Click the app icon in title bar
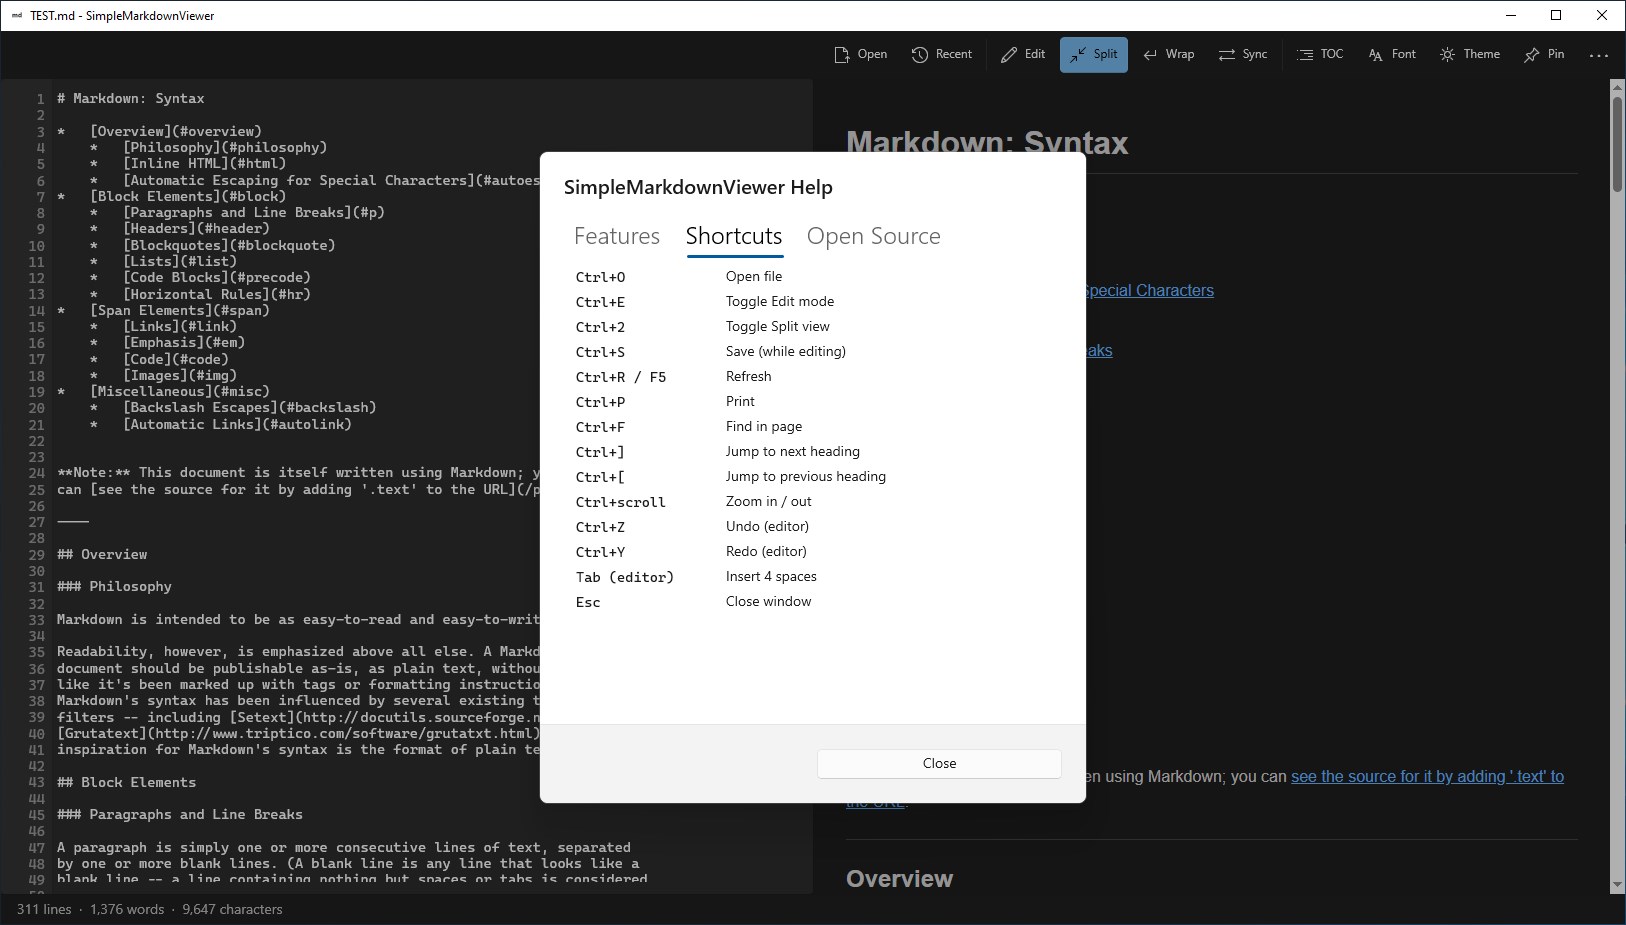This screenshot has height=925, width=1626. point(17,15)
